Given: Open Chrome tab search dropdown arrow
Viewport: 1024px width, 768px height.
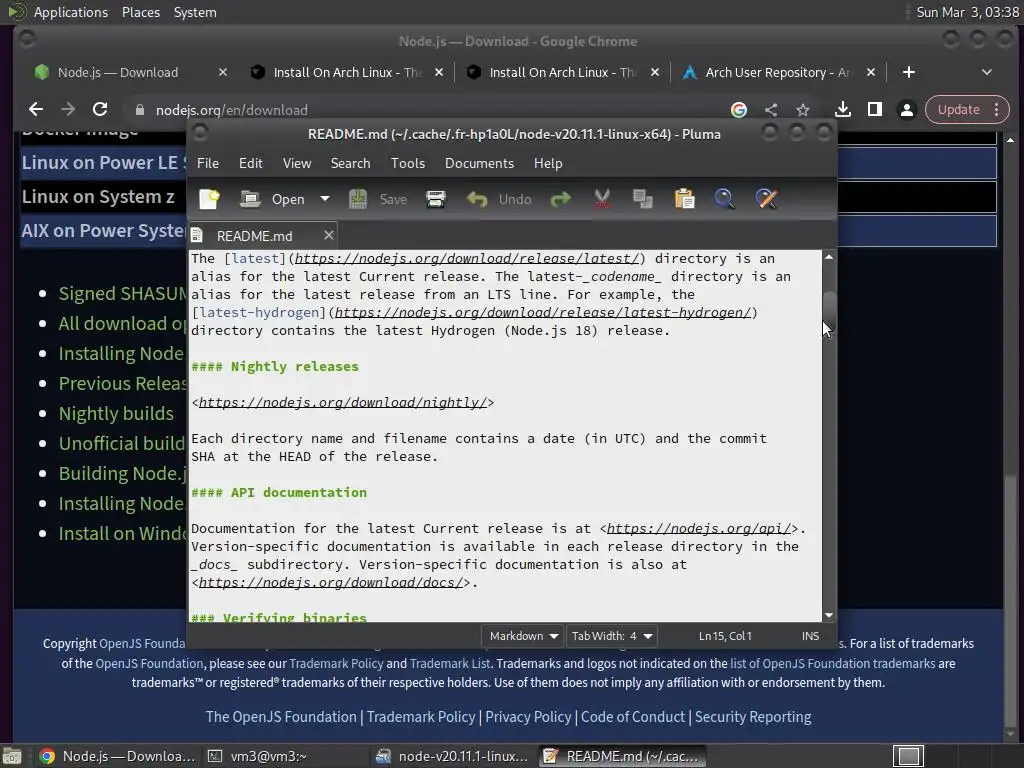Looking at the screenshot, I should [x=987, y=72].
